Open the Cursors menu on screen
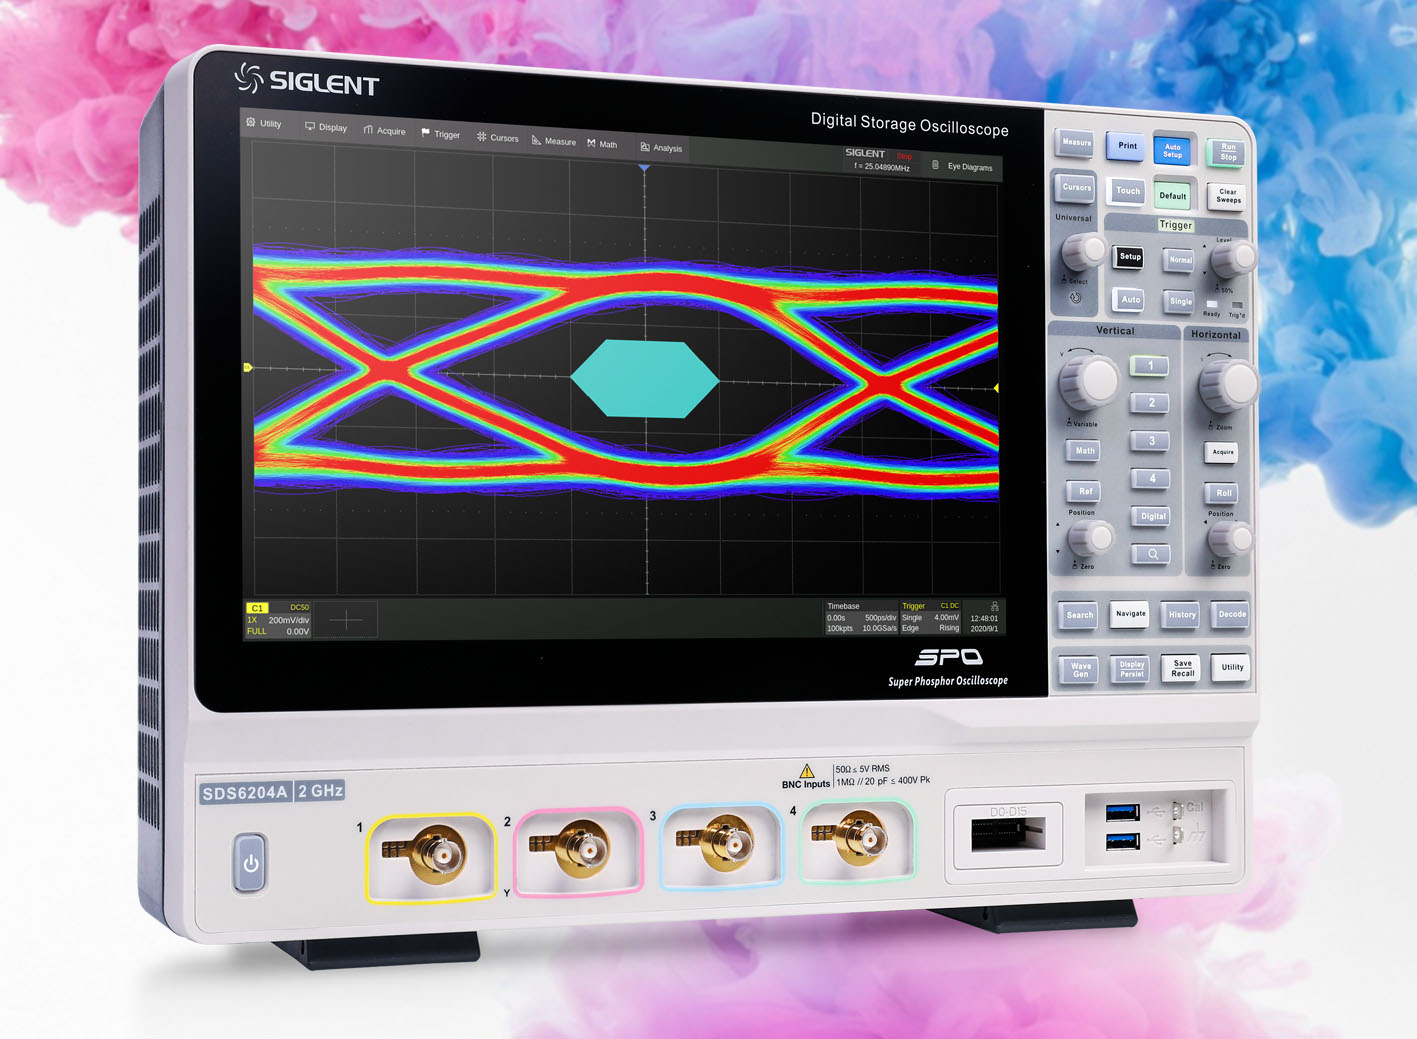1417x1039 pixels. point(498,138)
